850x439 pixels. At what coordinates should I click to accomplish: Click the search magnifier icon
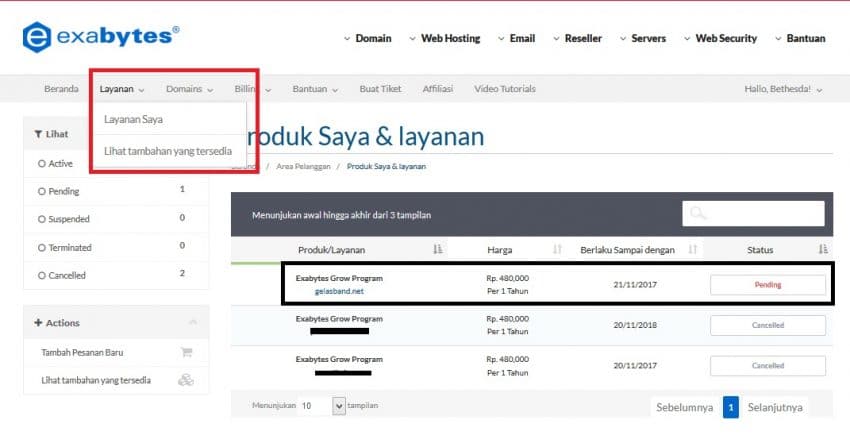pos(698,214)
